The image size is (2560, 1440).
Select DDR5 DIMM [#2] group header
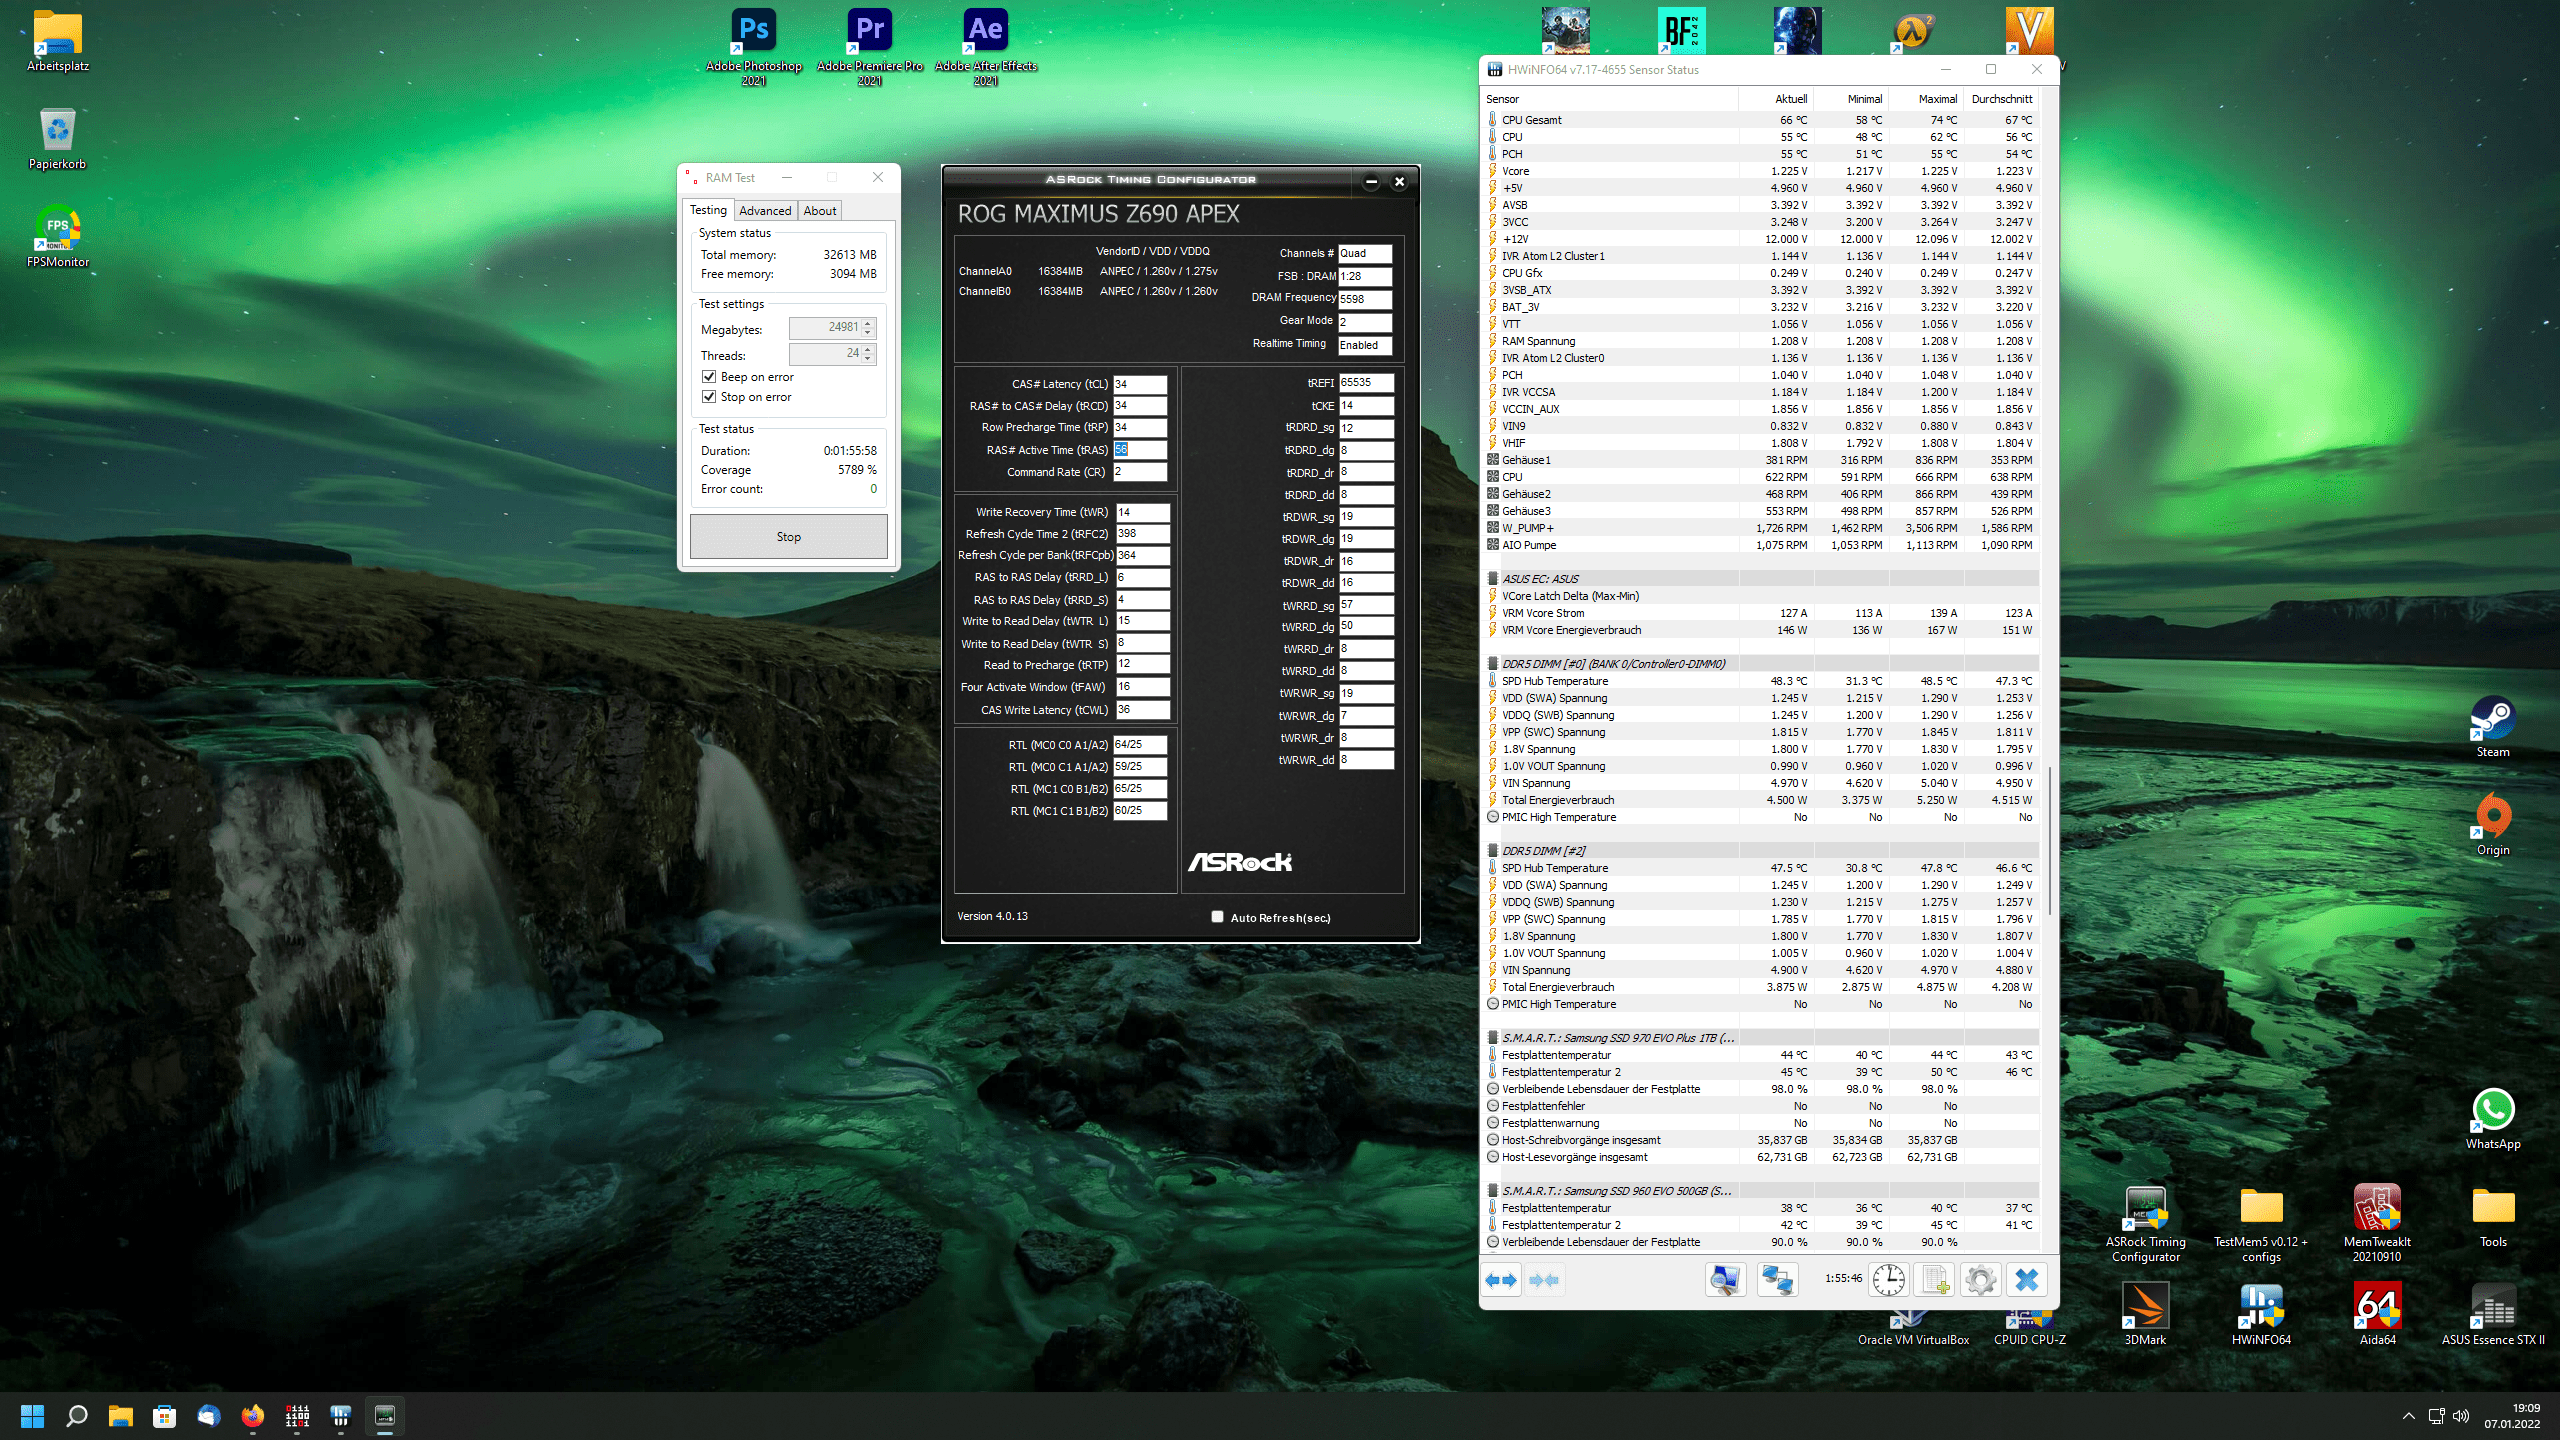click(x=1760, y=851)
